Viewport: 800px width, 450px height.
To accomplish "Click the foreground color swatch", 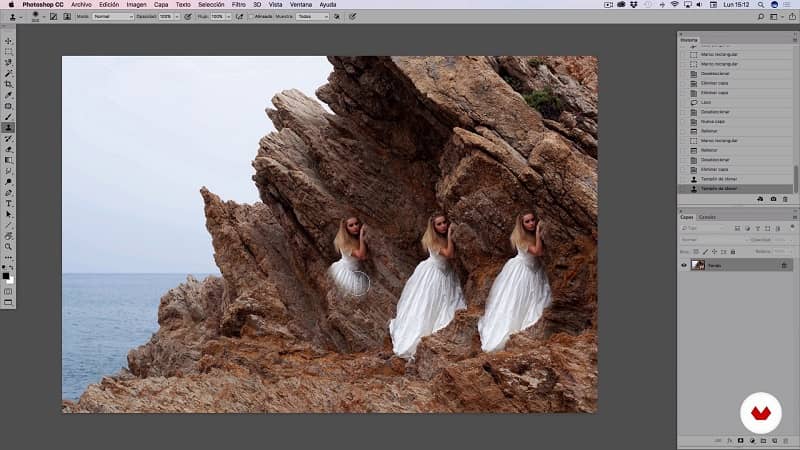I will [x=6, y=274].
